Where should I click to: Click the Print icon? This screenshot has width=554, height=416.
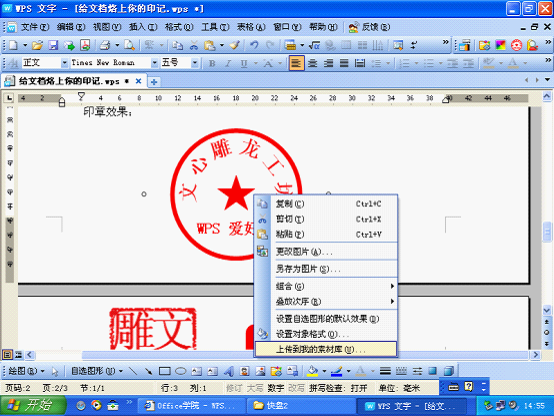[105, 45]
